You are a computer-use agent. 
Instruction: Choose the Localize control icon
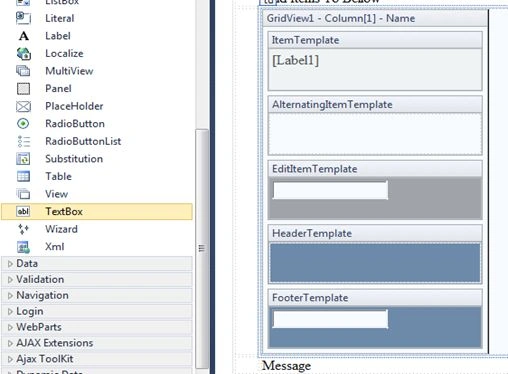23,53
